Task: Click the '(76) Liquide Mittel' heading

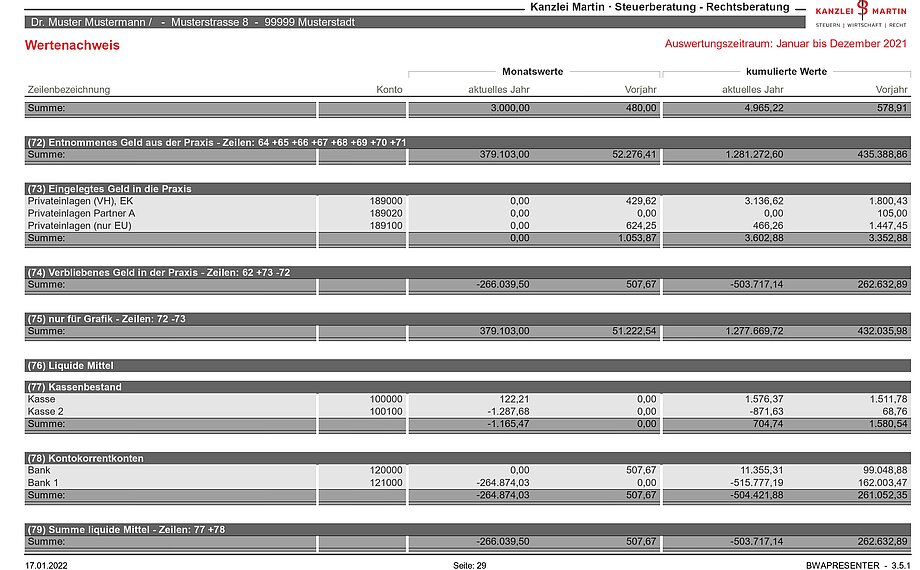Action: click(468, 365)
